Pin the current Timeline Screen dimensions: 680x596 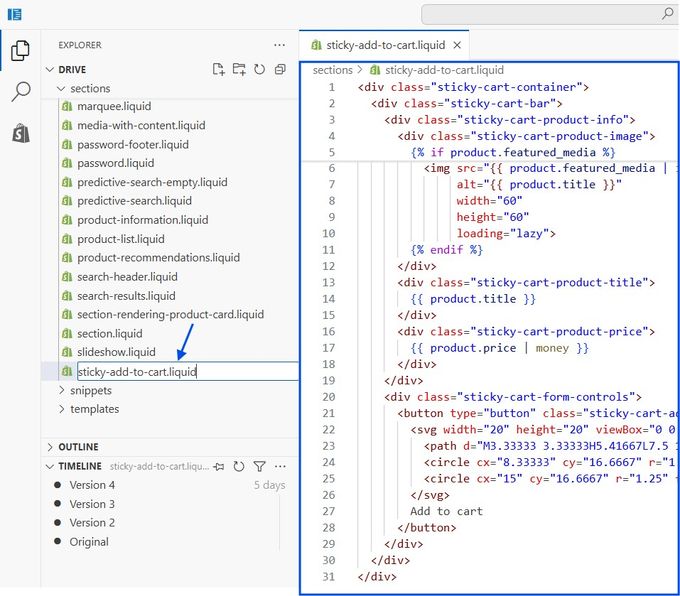point(219,466)
